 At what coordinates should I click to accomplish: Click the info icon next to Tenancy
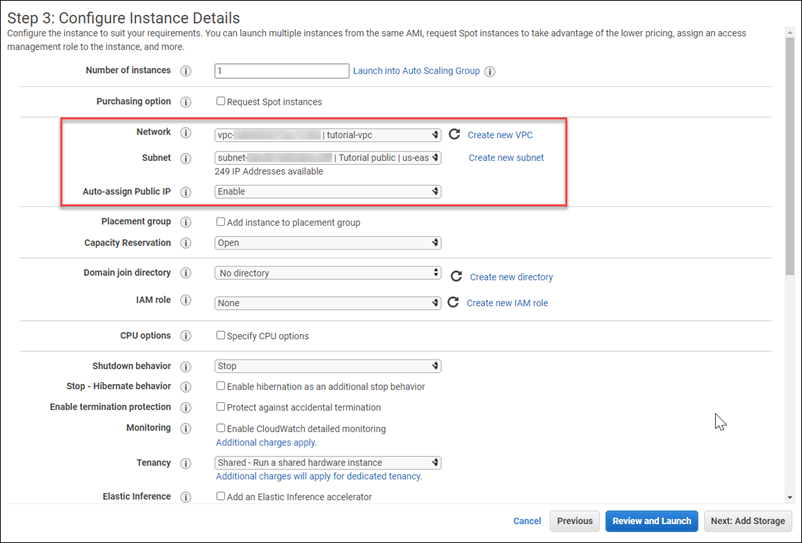[185, 464]
